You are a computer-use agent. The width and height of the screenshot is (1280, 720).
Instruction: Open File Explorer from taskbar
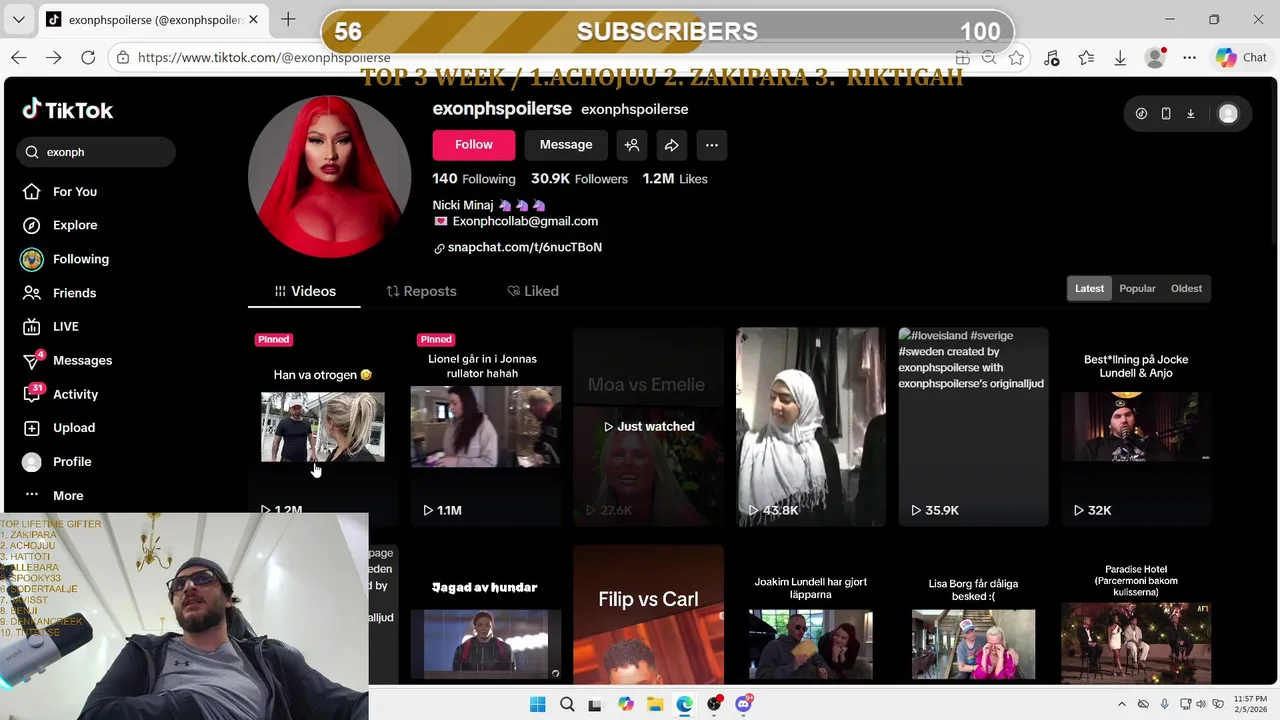click(x=654, y=704)
